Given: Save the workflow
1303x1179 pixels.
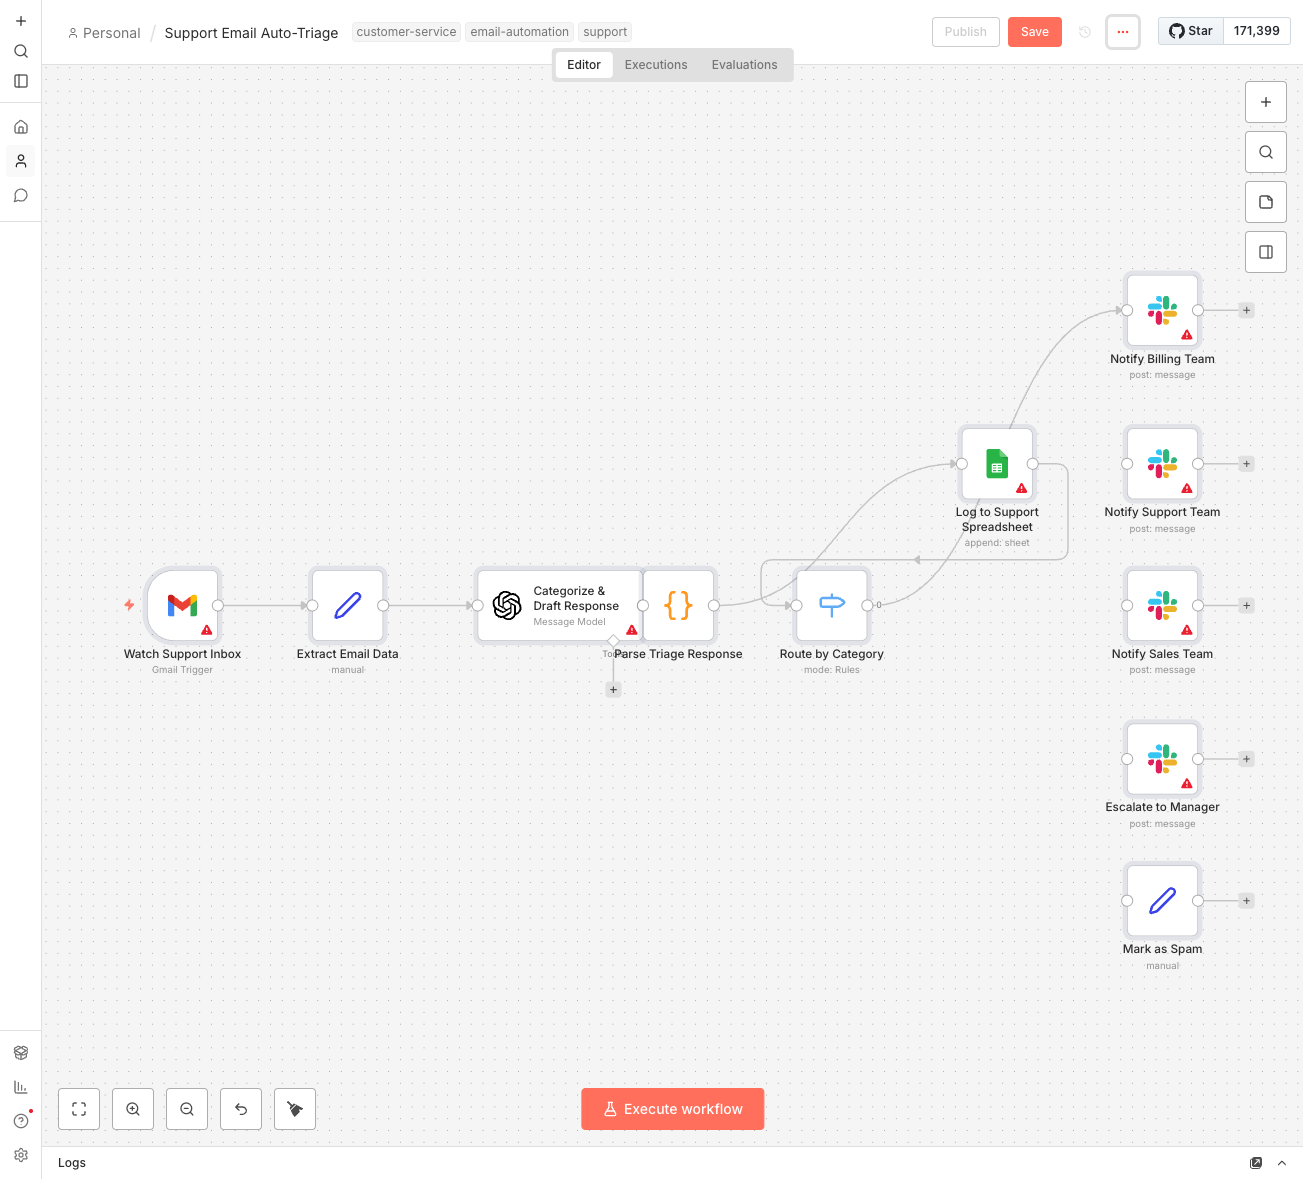Looking at the screenshot, I should tap(1034, 32).
